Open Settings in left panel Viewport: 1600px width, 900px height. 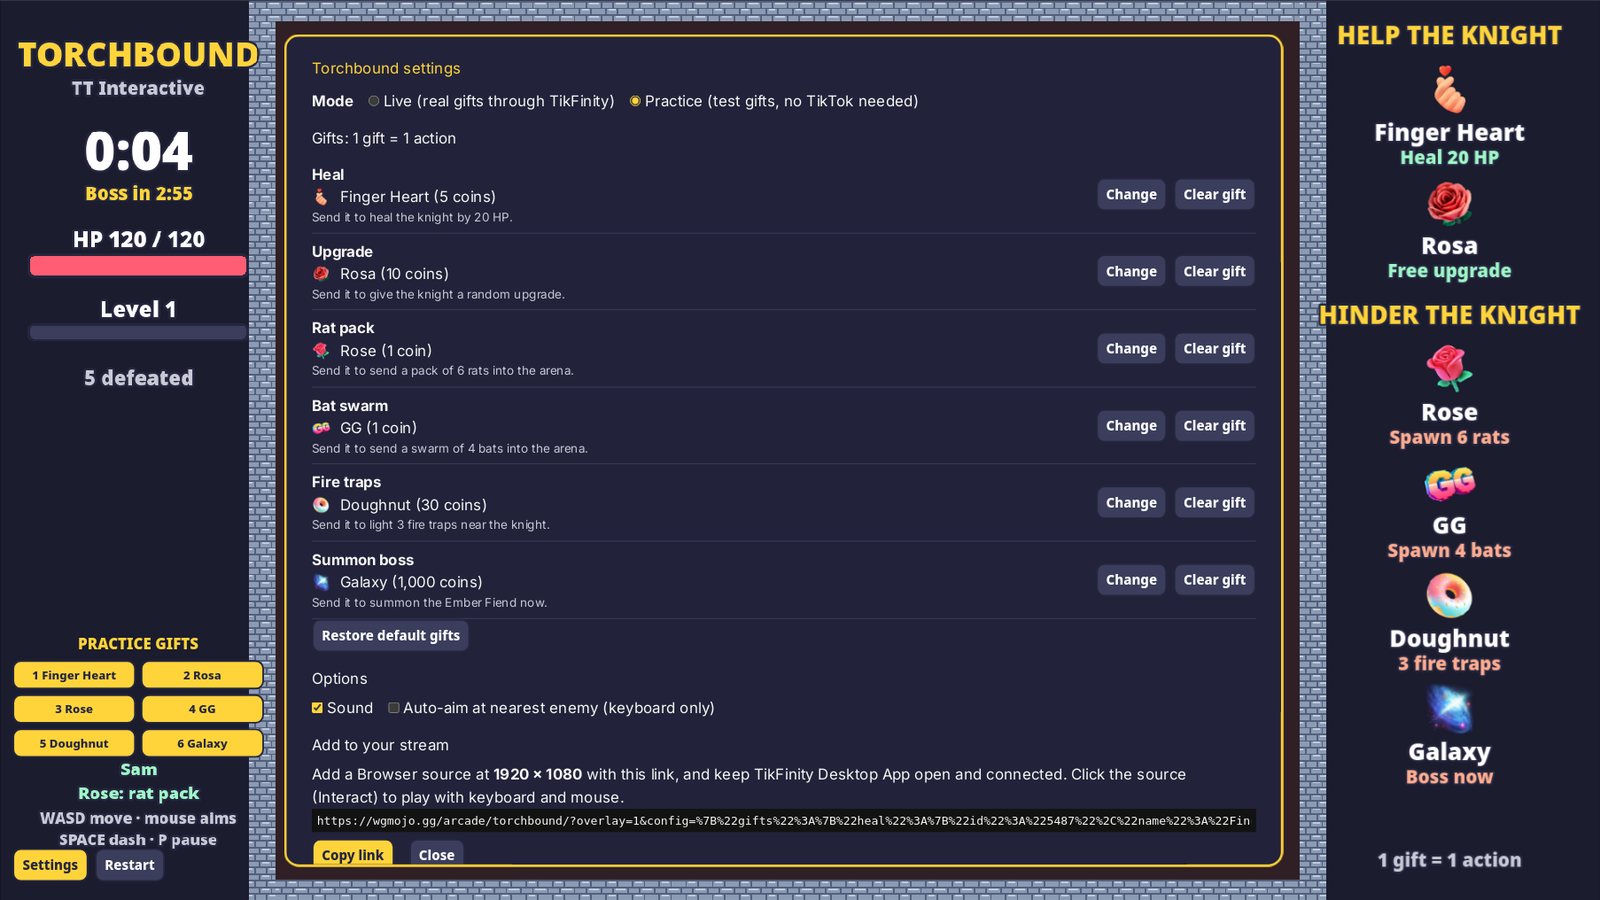tap(50, 865)
